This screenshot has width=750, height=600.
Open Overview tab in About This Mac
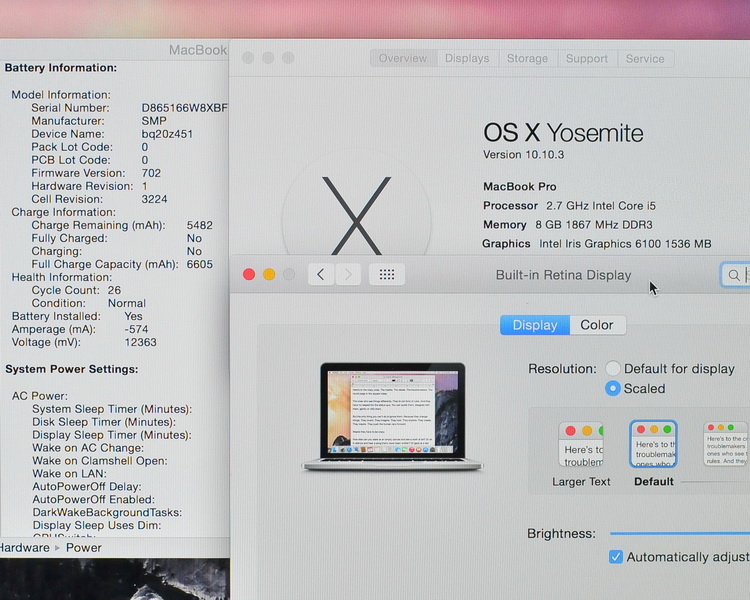point(403,58)
